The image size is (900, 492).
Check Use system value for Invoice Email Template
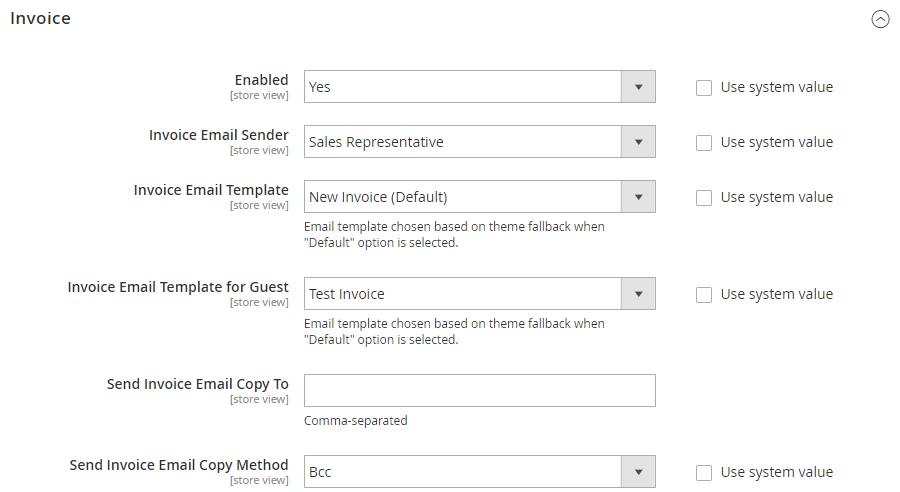click(x=704, y=198)
